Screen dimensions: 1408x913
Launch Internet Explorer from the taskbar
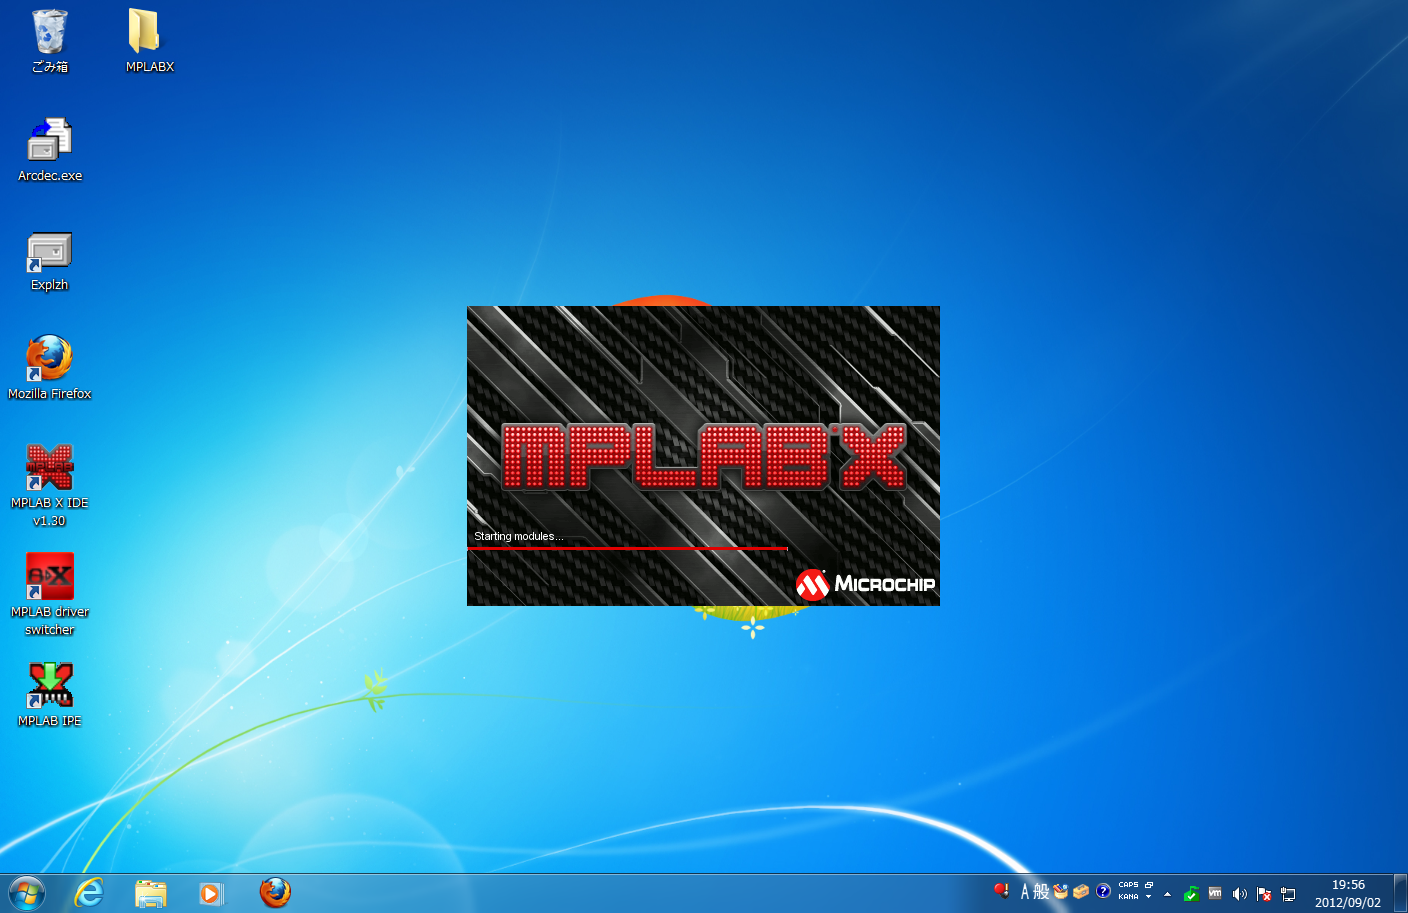click(x=90, y=893)
